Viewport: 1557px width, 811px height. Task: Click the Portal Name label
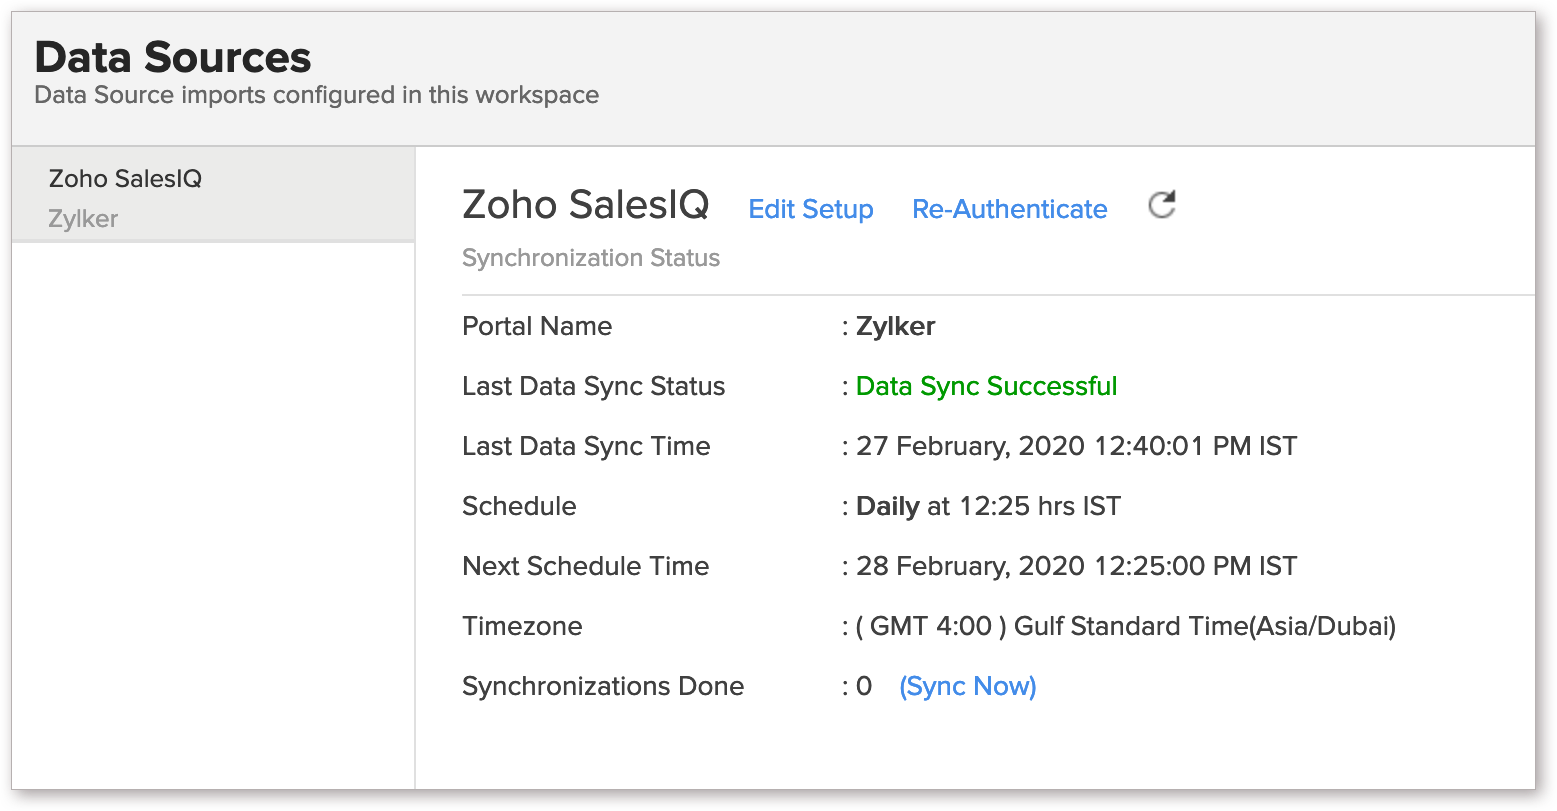(x=536, y=326)
